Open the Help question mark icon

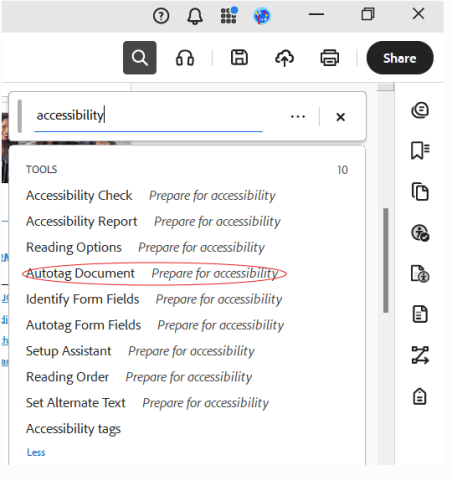click(x=161, y=15)
